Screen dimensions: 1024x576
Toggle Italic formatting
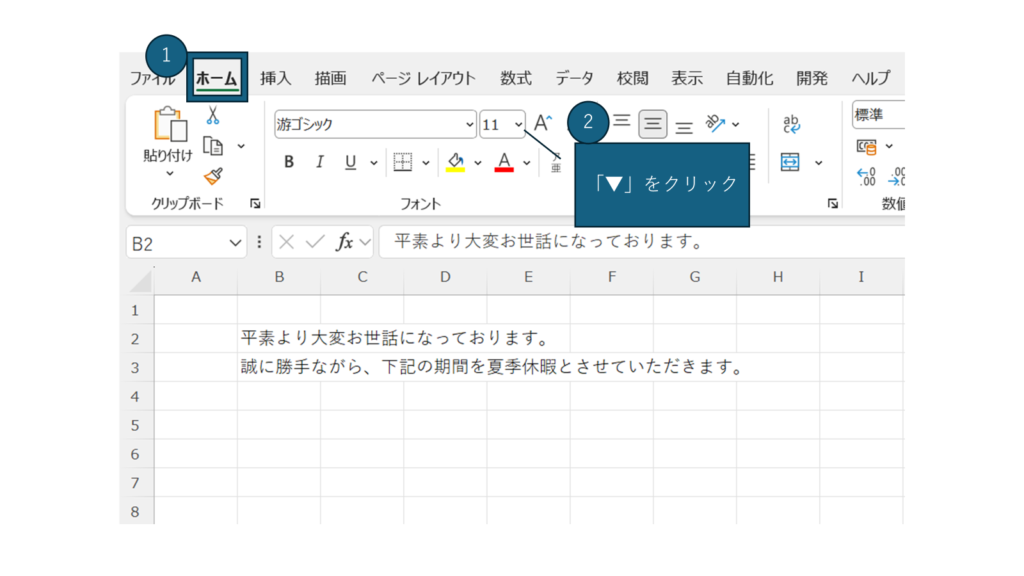tap(320, 162)
